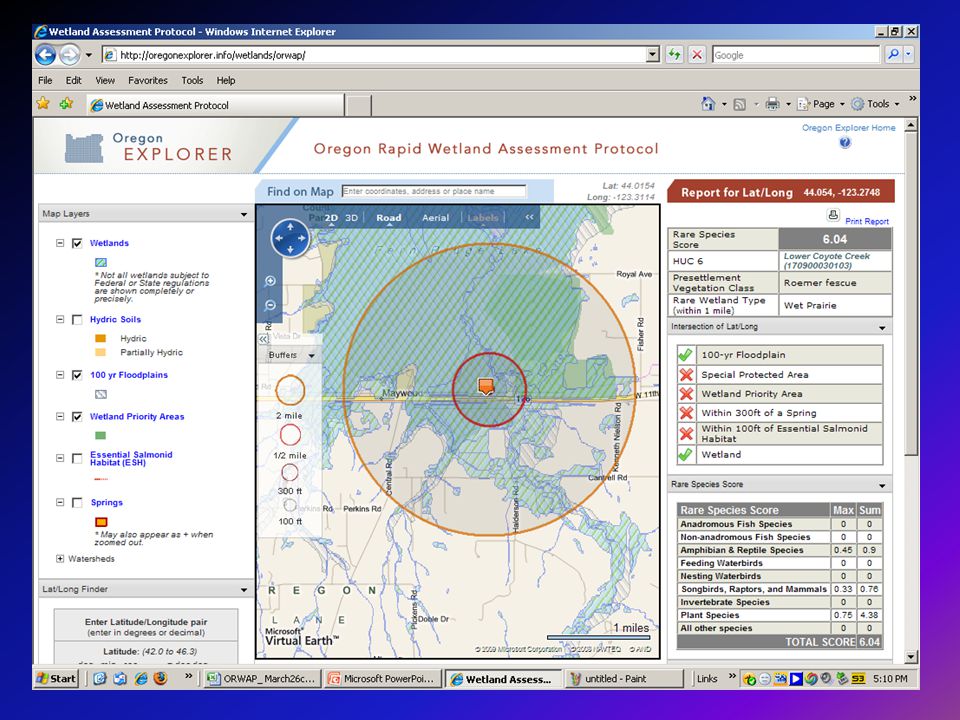Screen dimensions: 960x720
Task: Open the Buffers dropdown
Action: (x=312, y=355)
